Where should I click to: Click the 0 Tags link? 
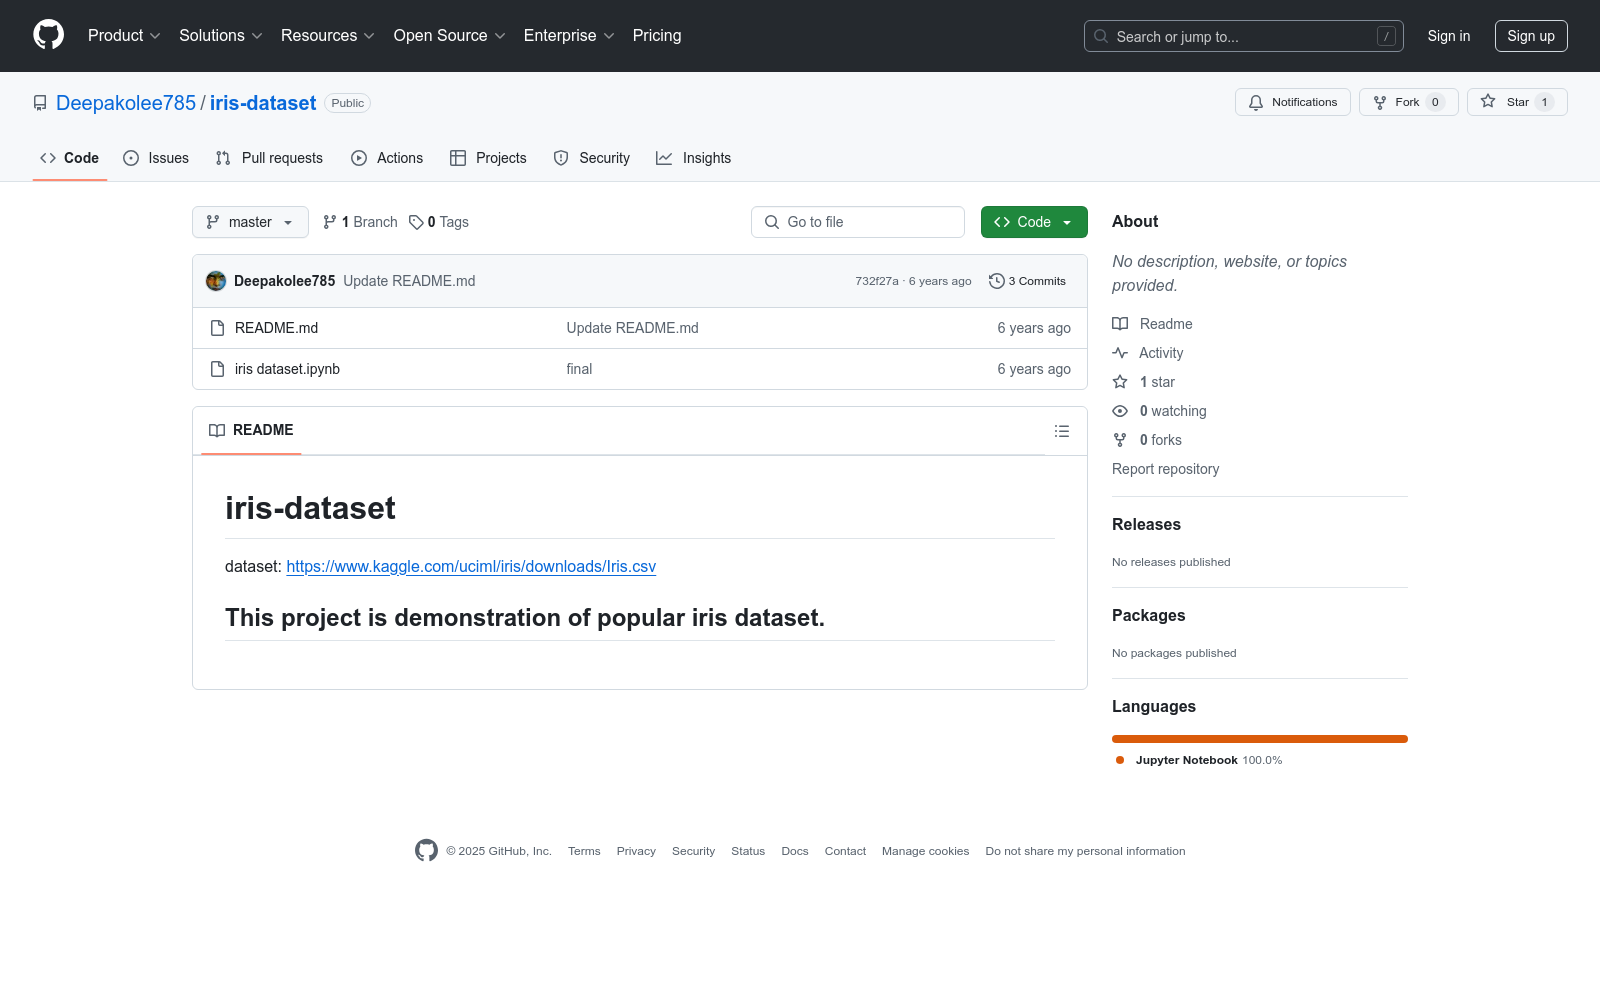(x=439, y=222)
